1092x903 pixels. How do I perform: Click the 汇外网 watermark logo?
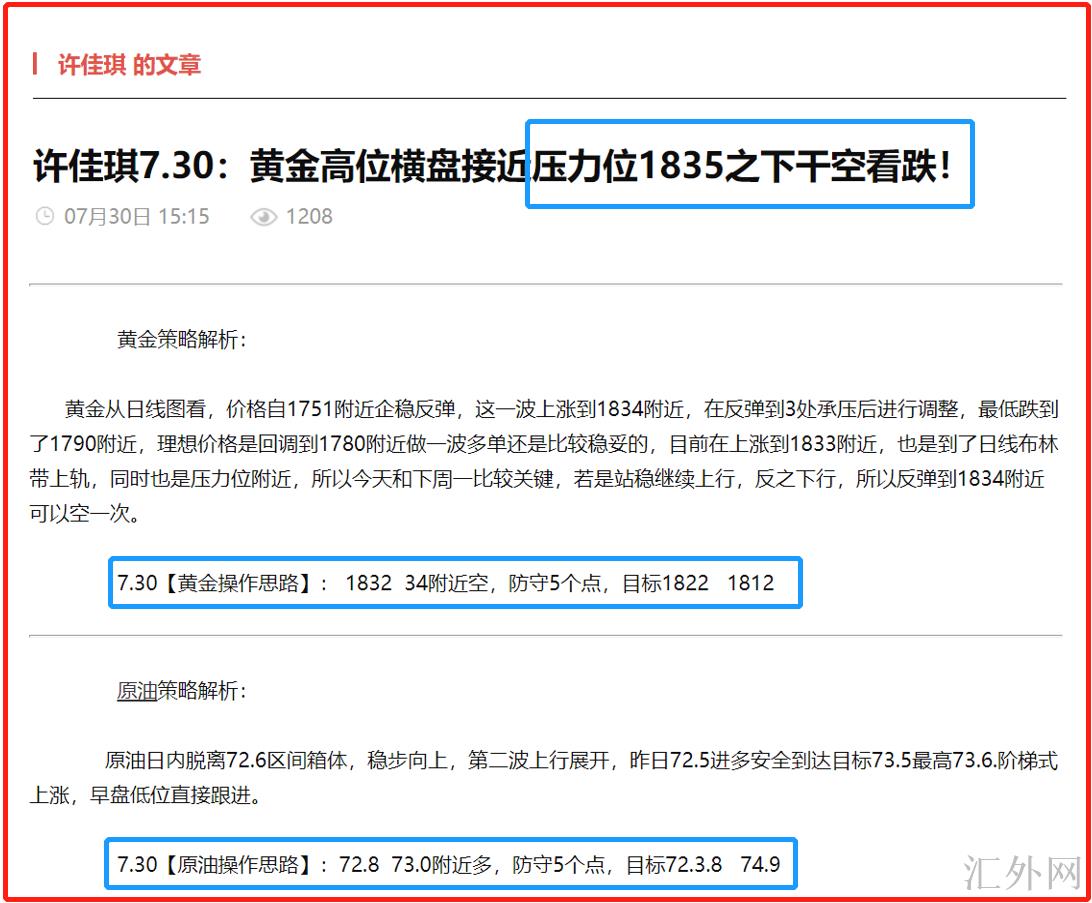pos(1022,872)
